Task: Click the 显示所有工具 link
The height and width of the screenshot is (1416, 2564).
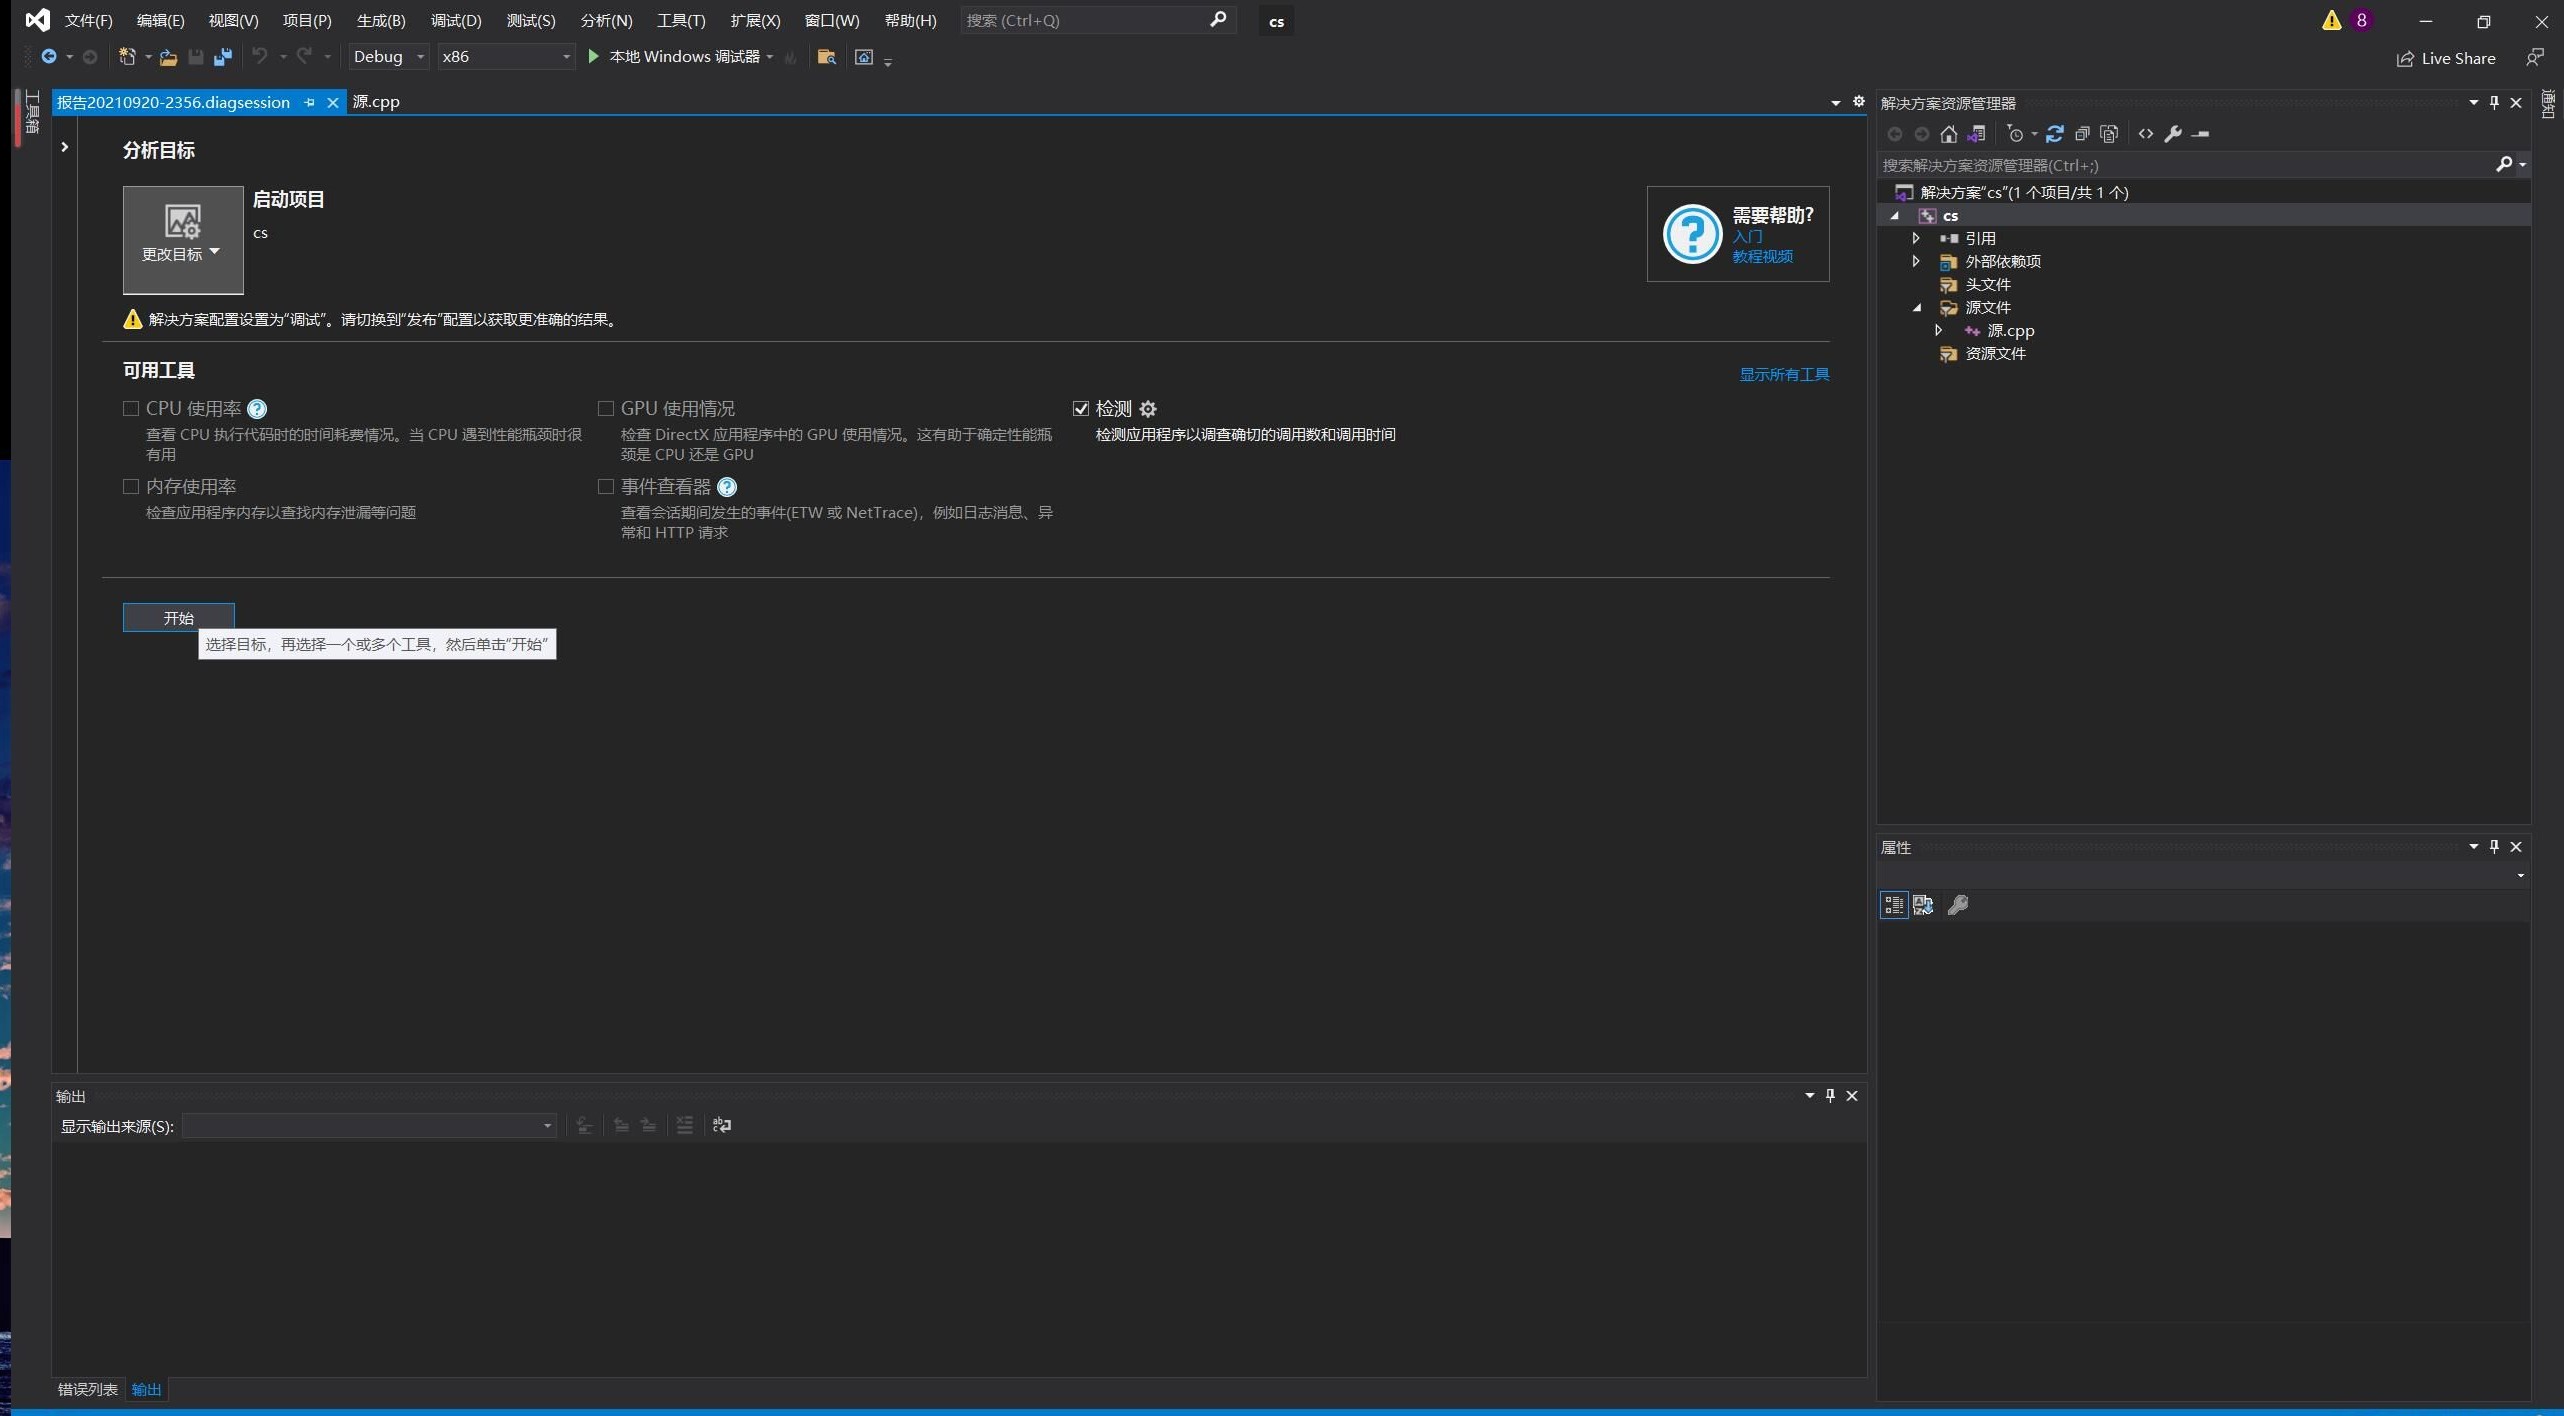Action: tap(1784, 374)
